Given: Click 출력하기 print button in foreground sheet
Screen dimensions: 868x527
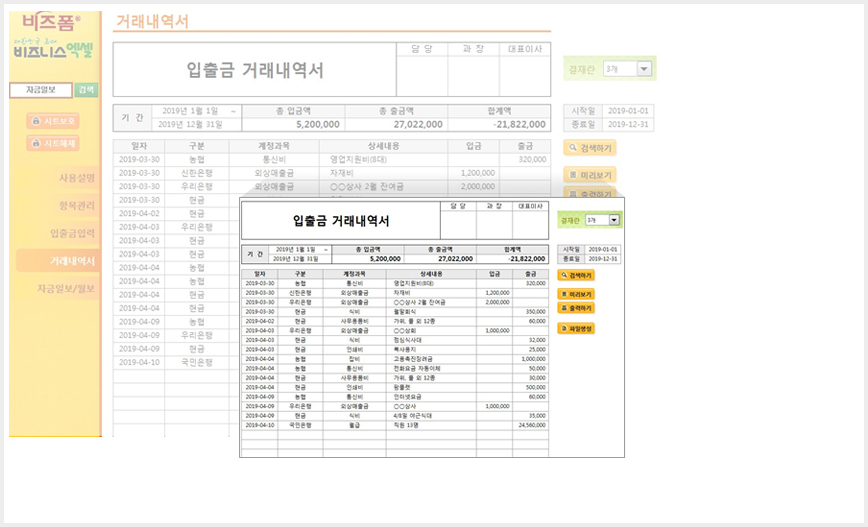Looking at the screenshot, I should tap(576, 308).
